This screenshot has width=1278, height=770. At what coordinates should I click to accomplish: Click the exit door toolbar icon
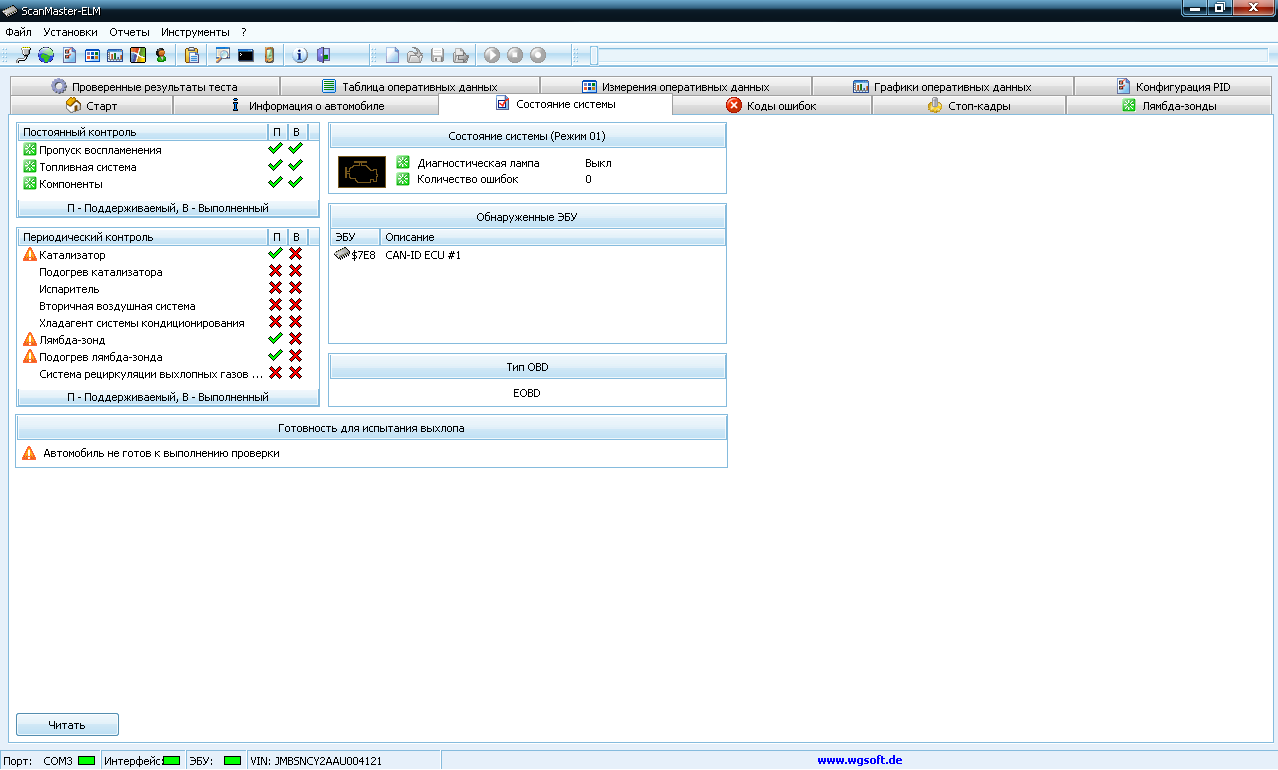pyautogui.click(x=321, y=55)
